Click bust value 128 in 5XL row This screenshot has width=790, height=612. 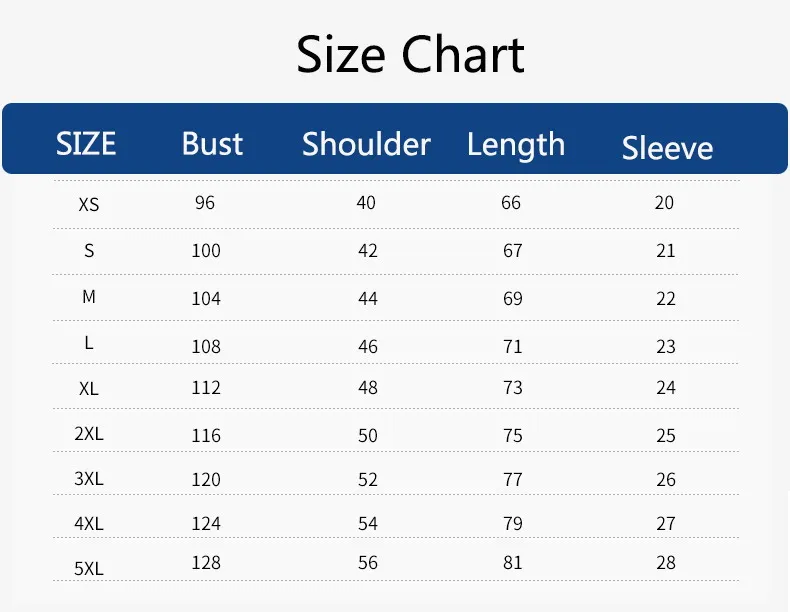(x=206, y=562)
